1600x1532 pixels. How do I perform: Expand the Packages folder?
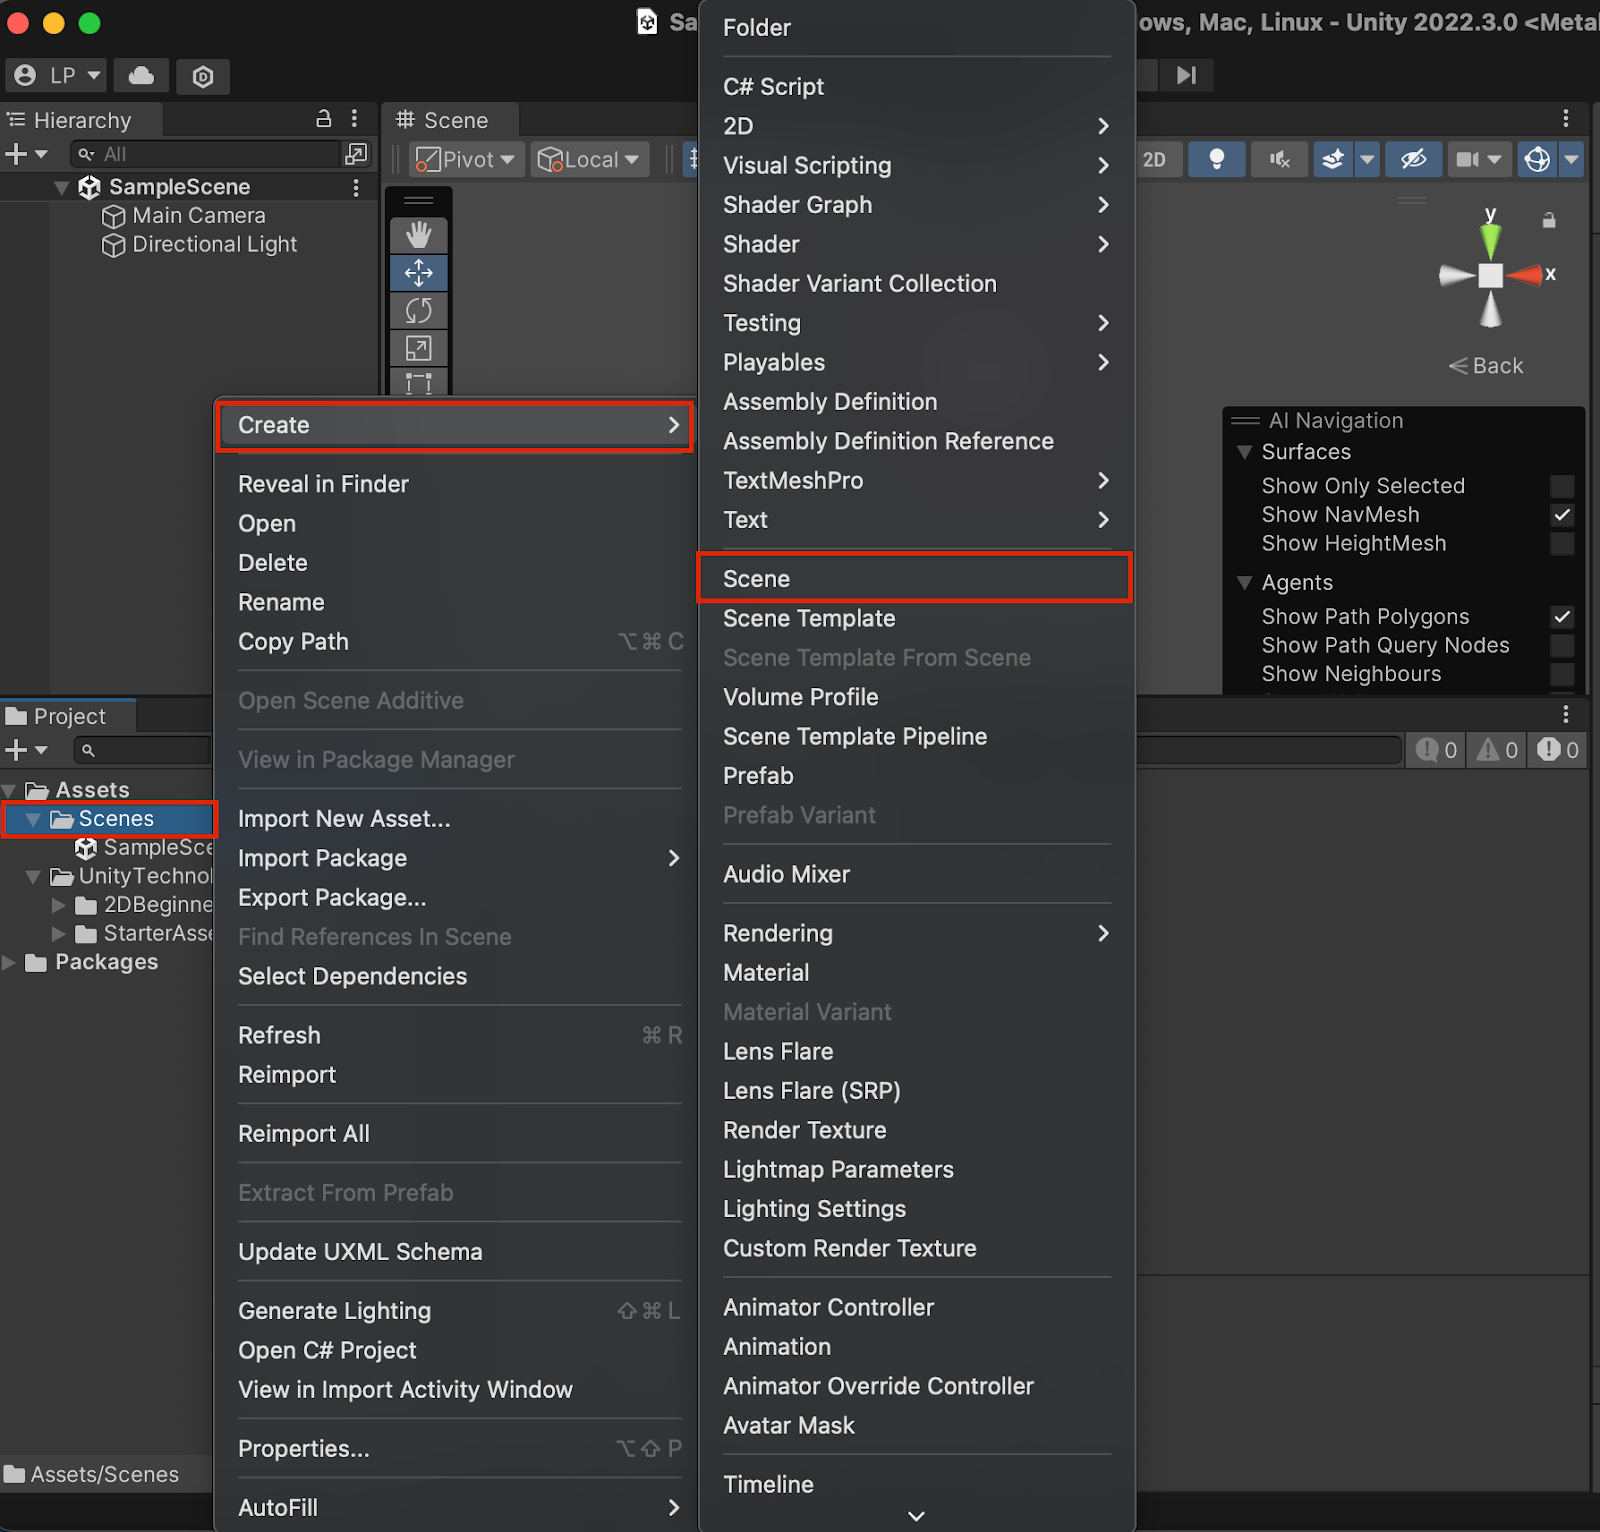tap(10, 962)
